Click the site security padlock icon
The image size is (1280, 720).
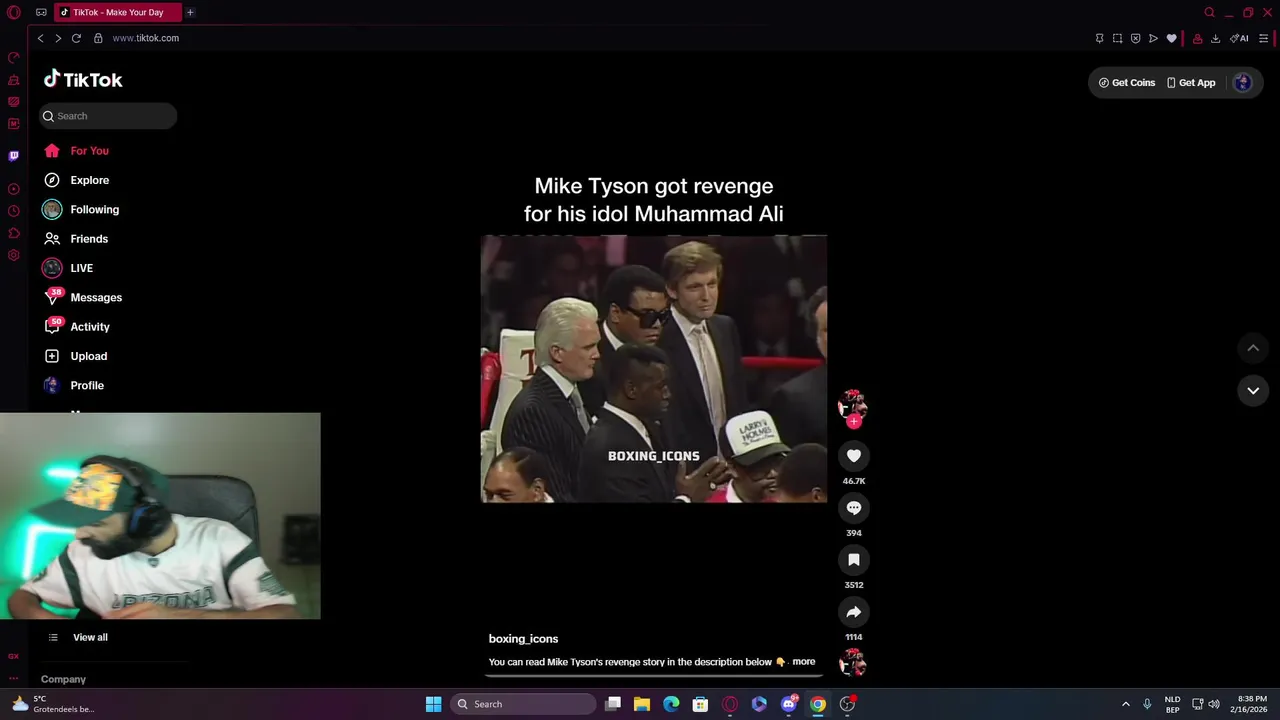click(98, 38)
